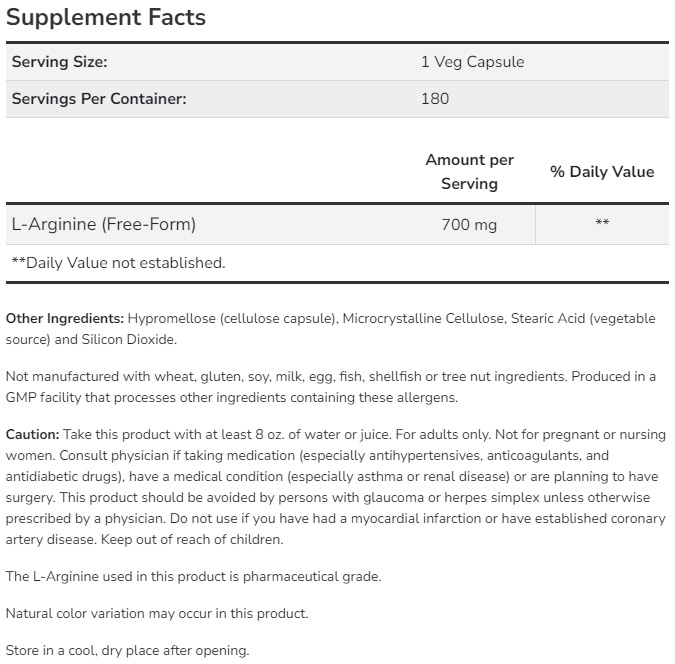Viewport: 675px width, 664px height.
Task: Select the Serving Size label
Action: tap(59, 62)
